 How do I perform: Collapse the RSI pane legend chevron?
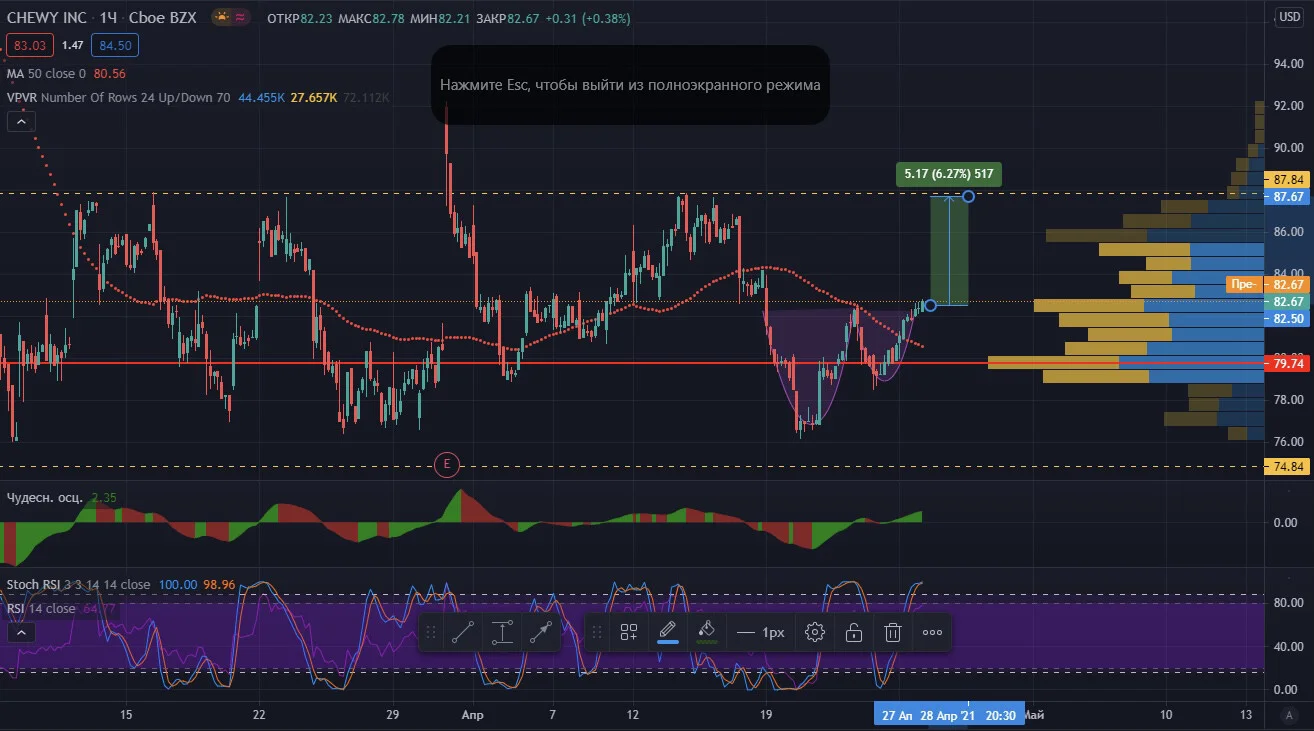(x=21, y=632)
